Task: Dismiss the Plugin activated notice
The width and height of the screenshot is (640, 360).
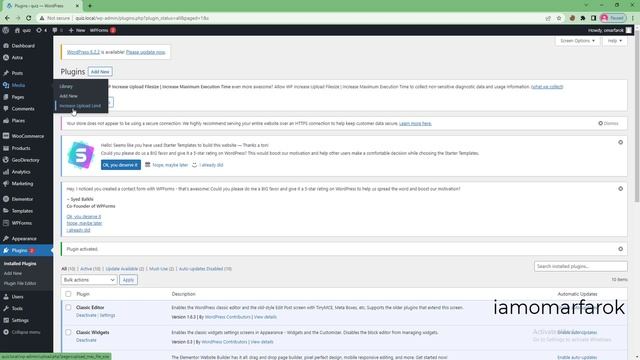Action: (x=620, y=249)
